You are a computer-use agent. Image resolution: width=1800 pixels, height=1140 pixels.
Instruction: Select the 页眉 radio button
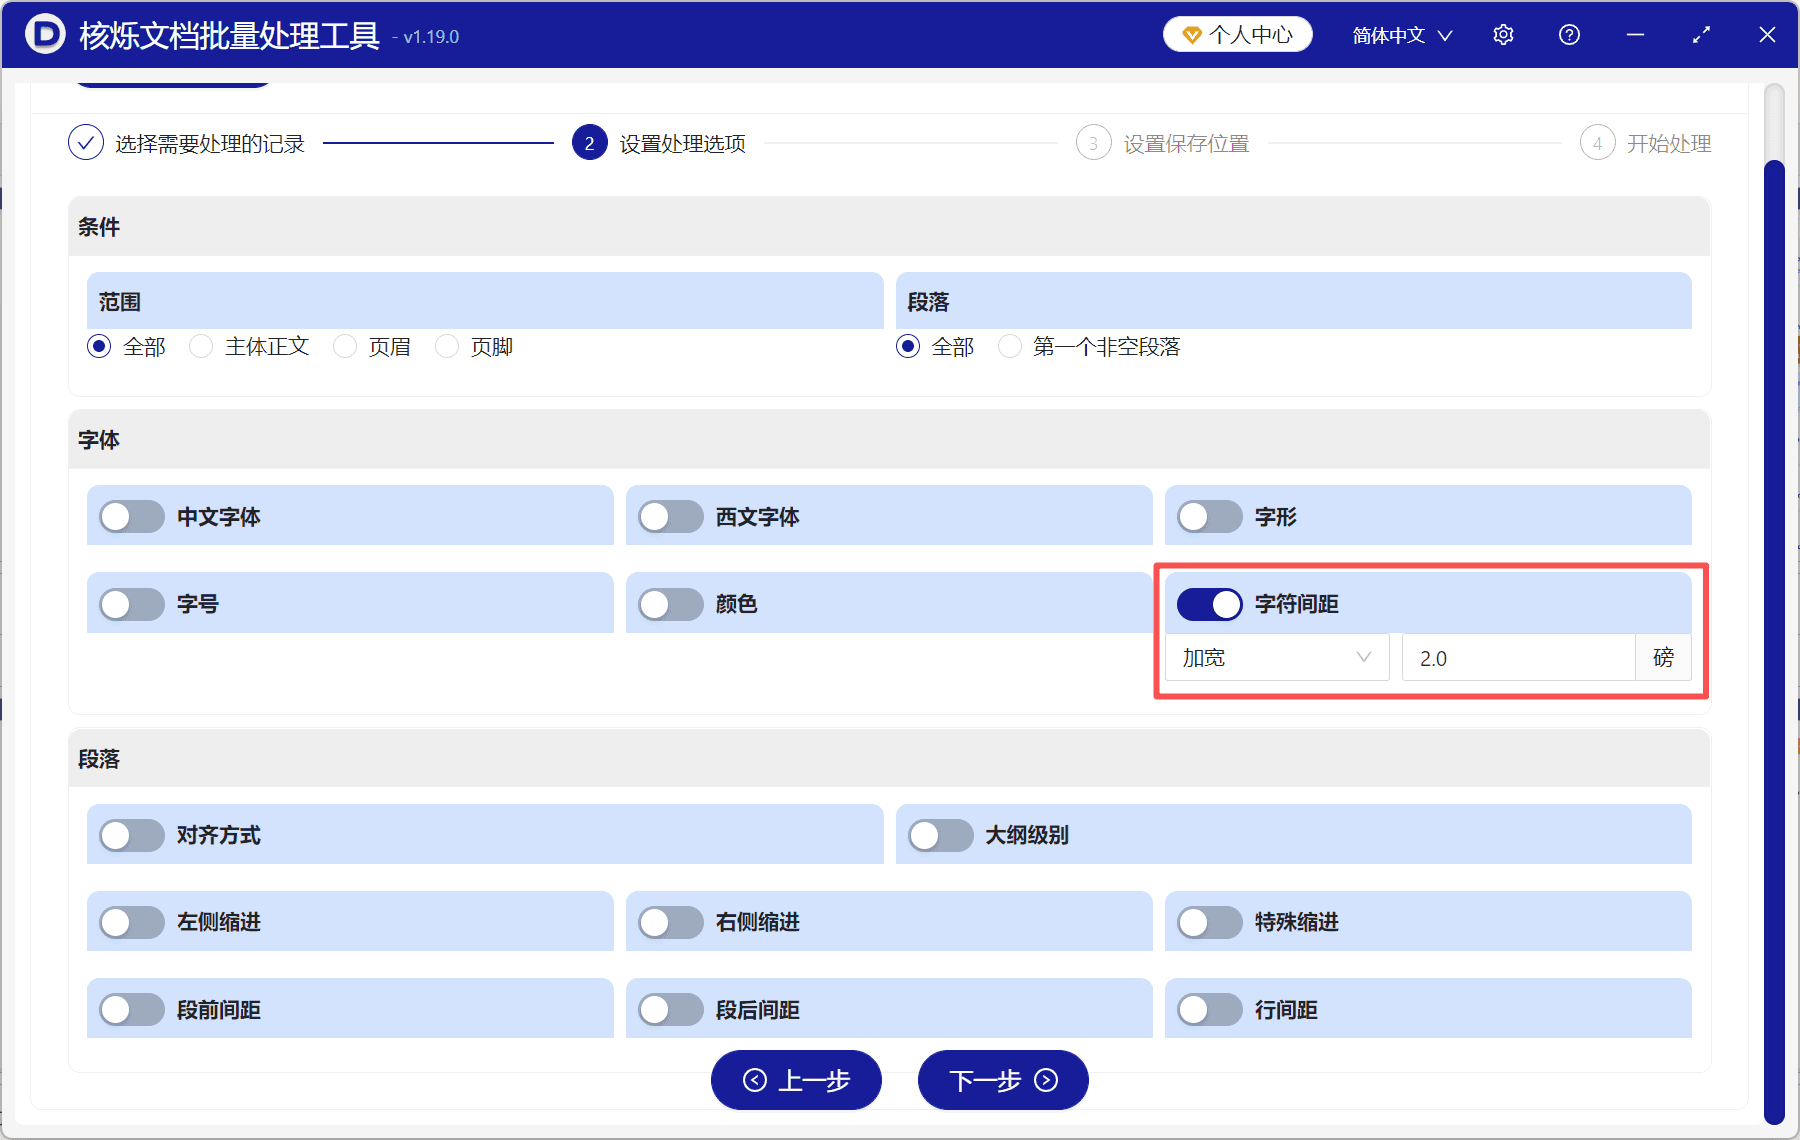click(x=345, y=346)
